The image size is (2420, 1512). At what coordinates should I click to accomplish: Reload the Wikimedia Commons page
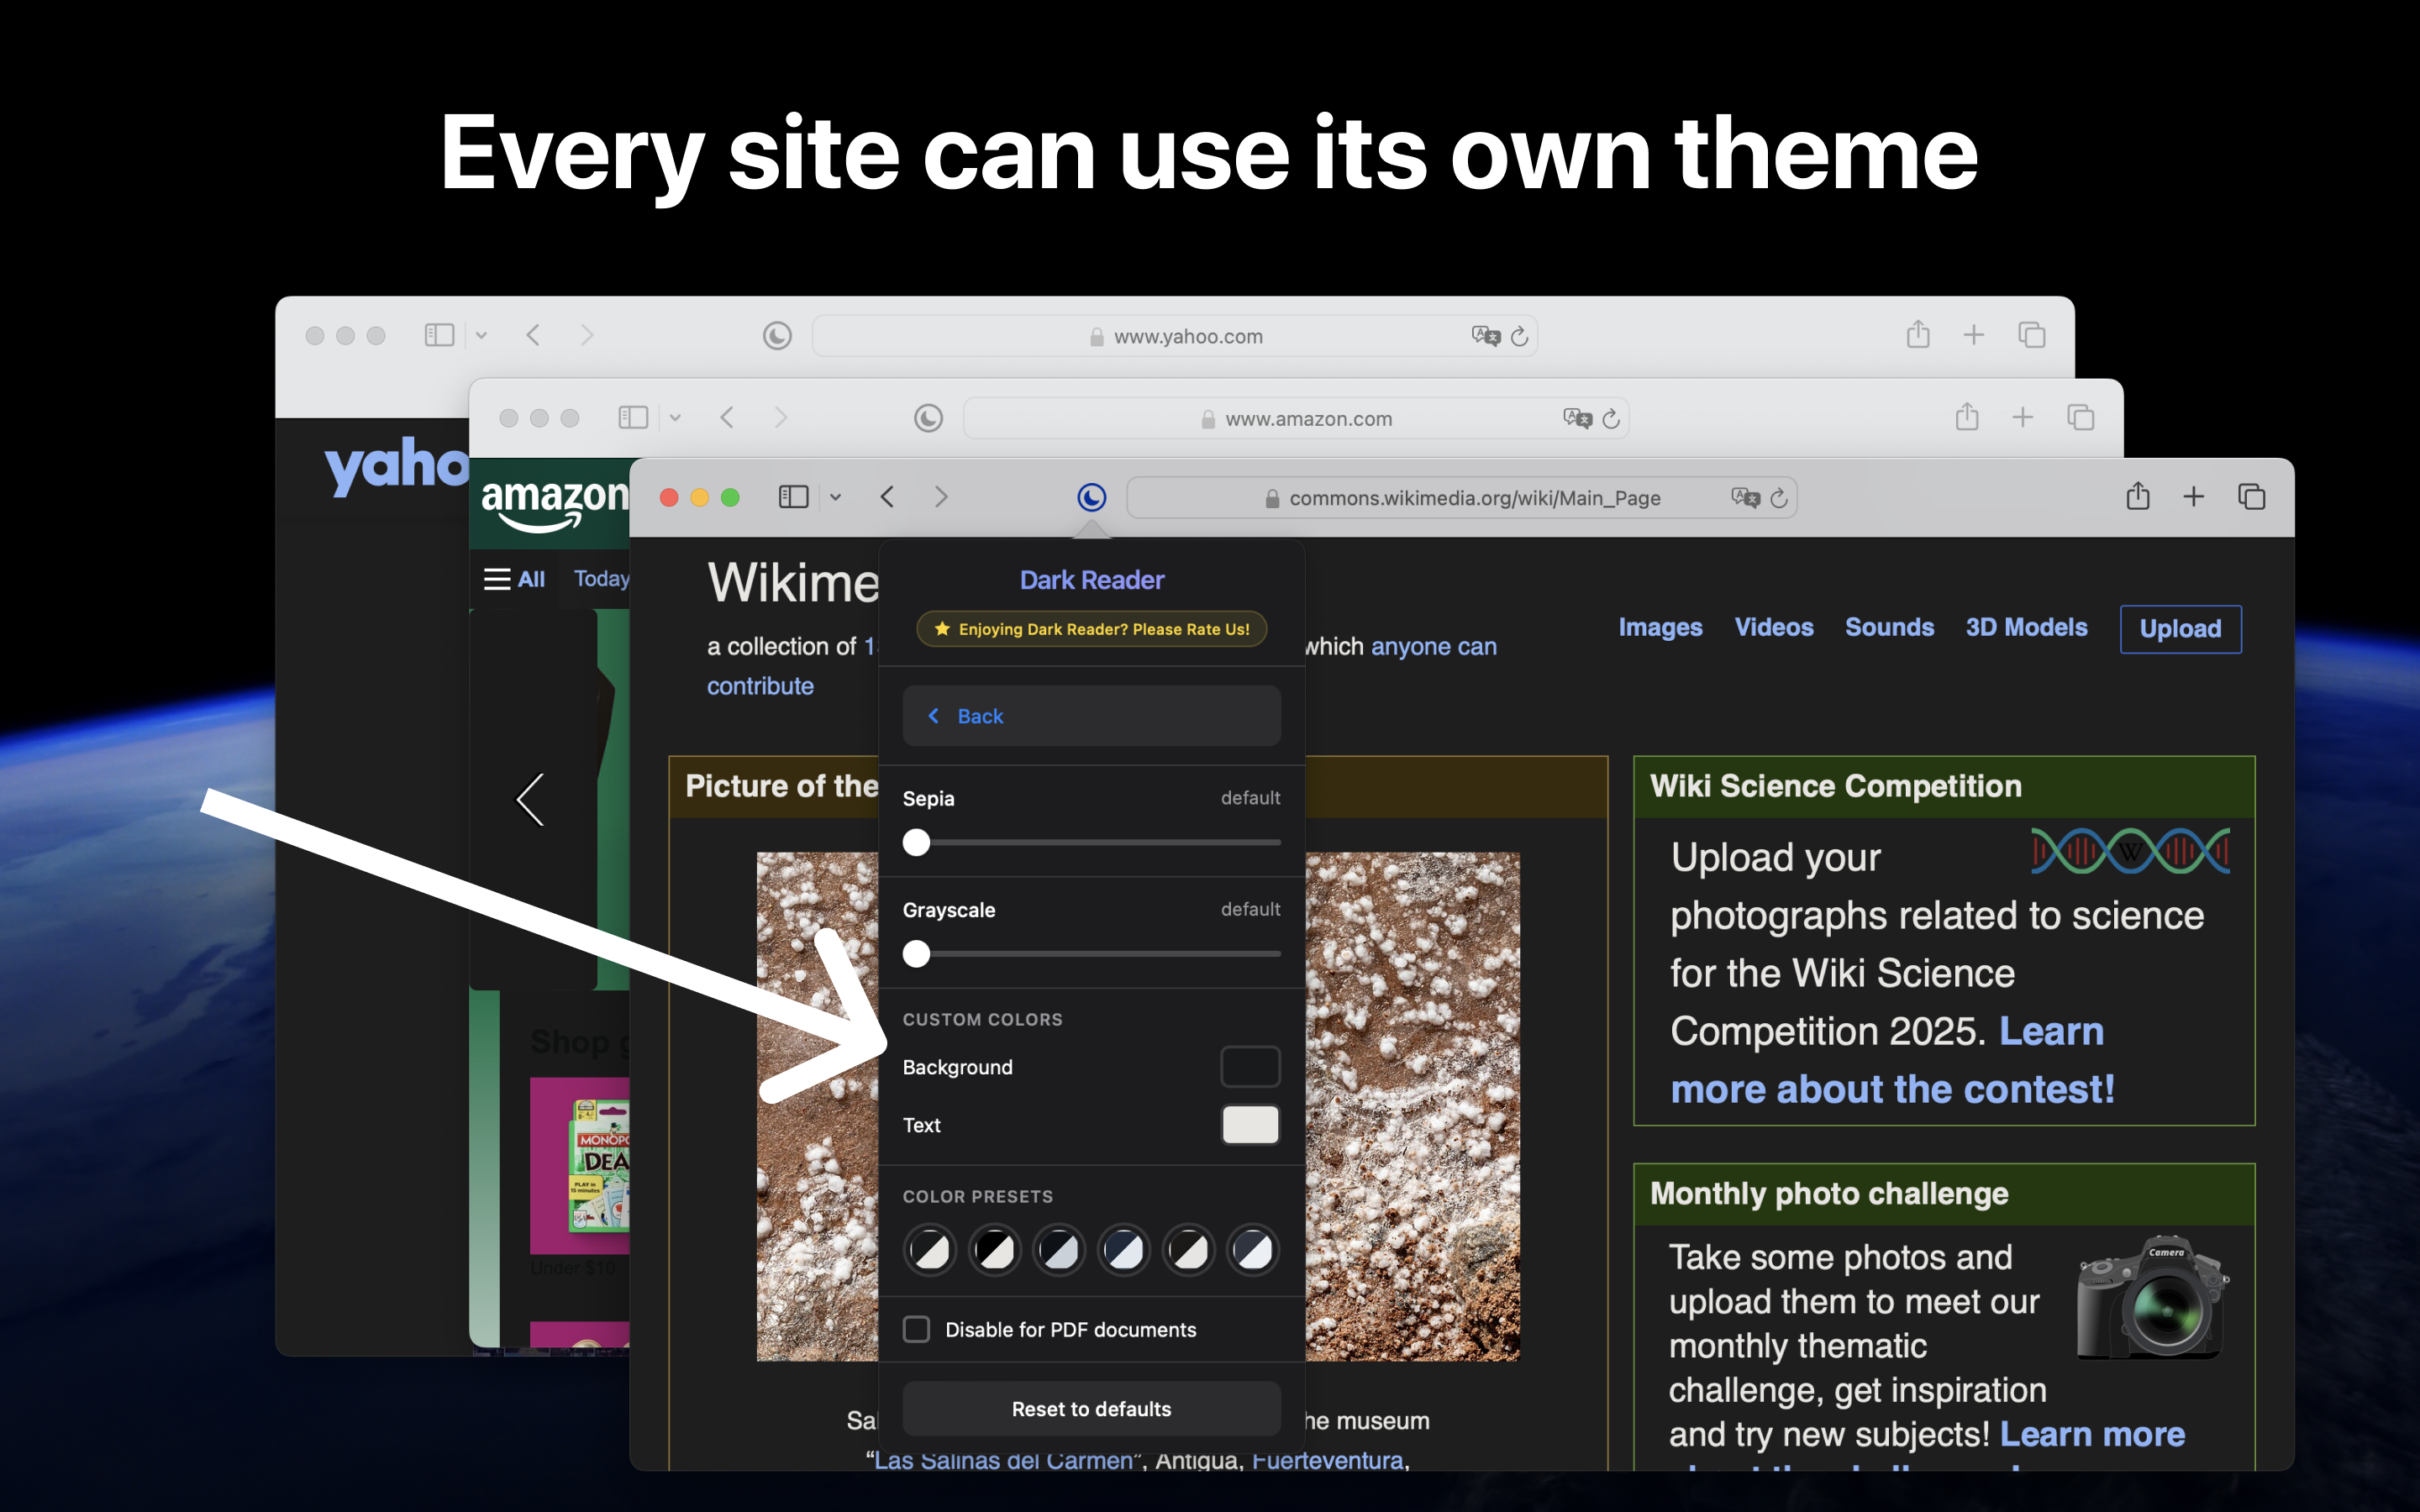[x=1779, y=498]
